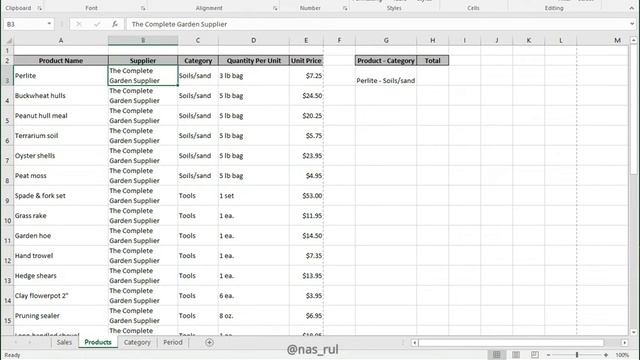The height and width of the screenshot is (360, 640).
Task: Zoom out with the minus icon
Action: (549, 355)
